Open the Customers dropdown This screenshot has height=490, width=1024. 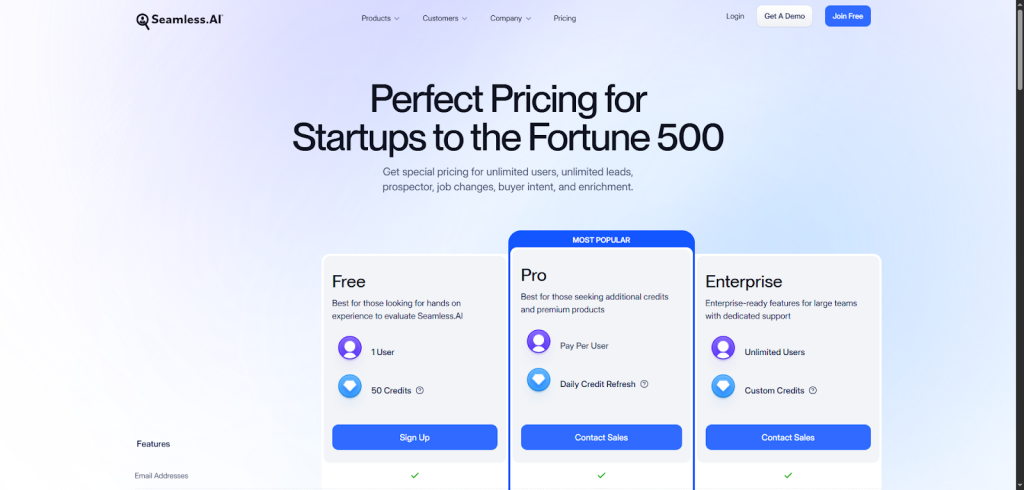[444, 18]
